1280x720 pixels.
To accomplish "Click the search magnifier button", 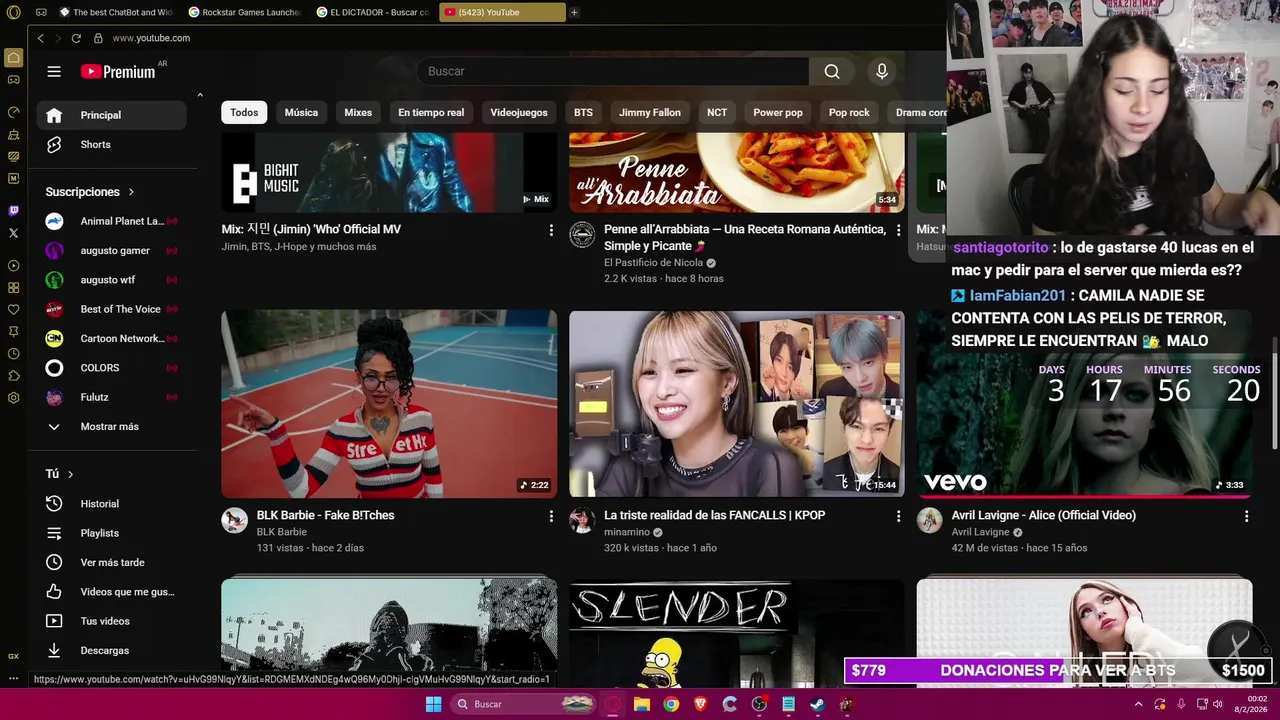I will pos(832,71).
